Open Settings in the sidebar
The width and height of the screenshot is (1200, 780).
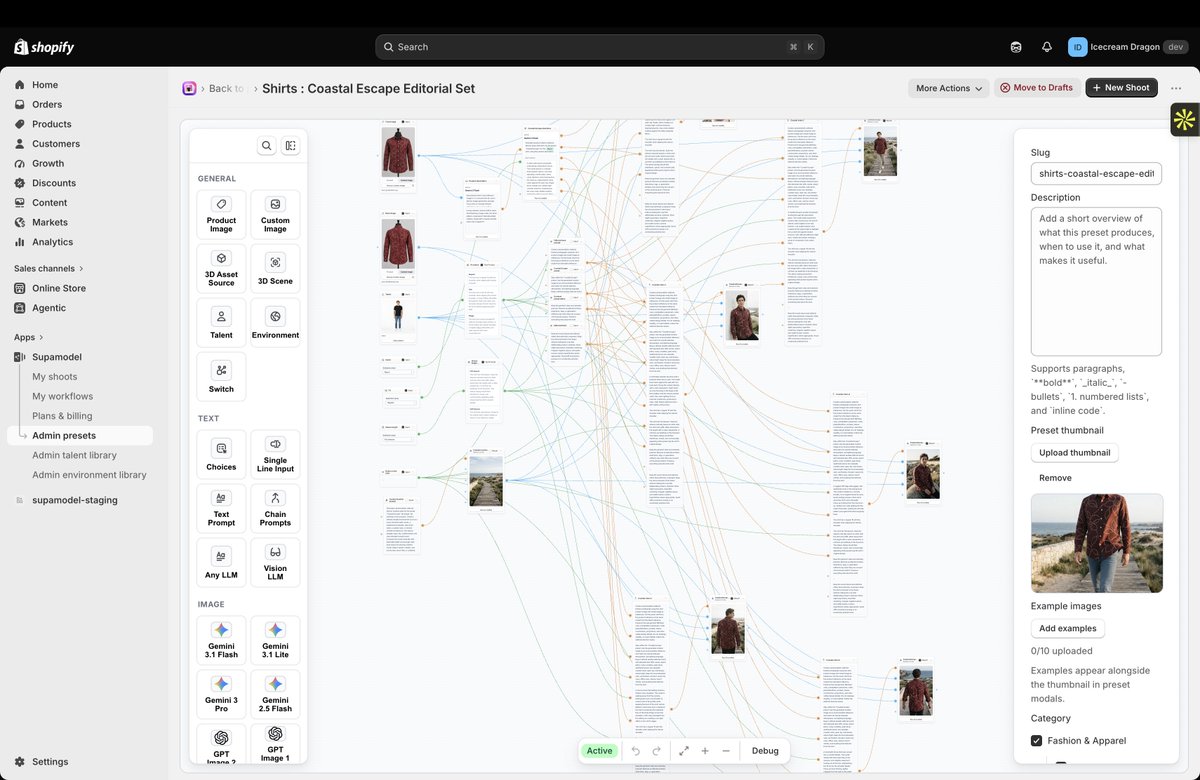pos(50,762)
